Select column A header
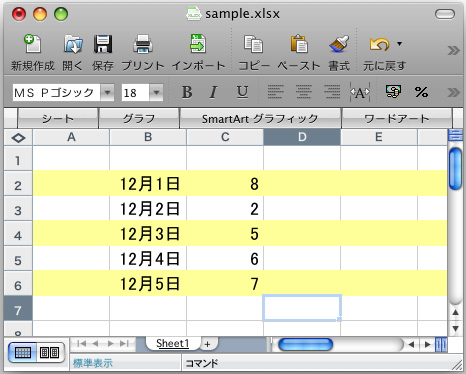466x374 pixels. coord(71,137)
